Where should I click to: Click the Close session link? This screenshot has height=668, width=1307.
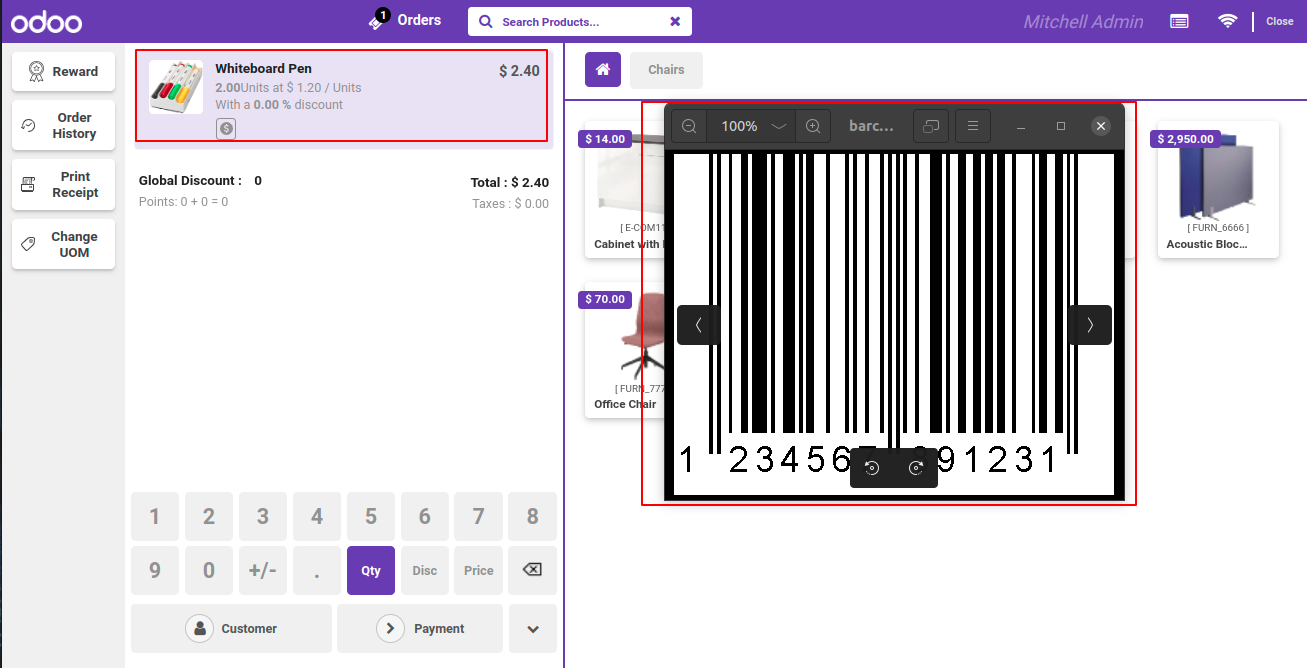coord(1279,21)
